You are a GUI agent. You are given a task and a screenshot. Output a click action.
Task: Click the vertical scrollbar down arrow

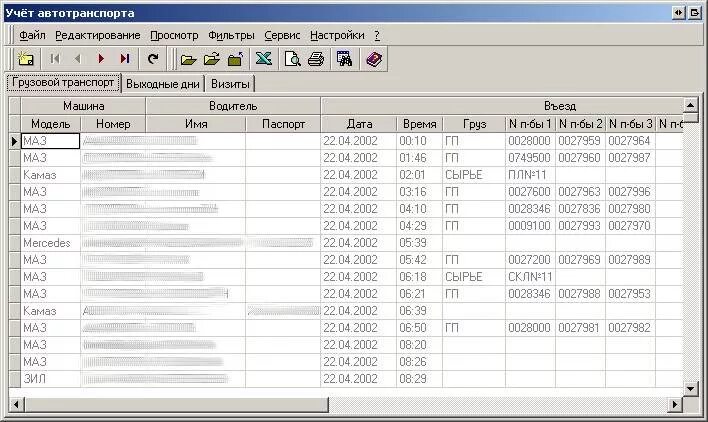click(690, 388)
